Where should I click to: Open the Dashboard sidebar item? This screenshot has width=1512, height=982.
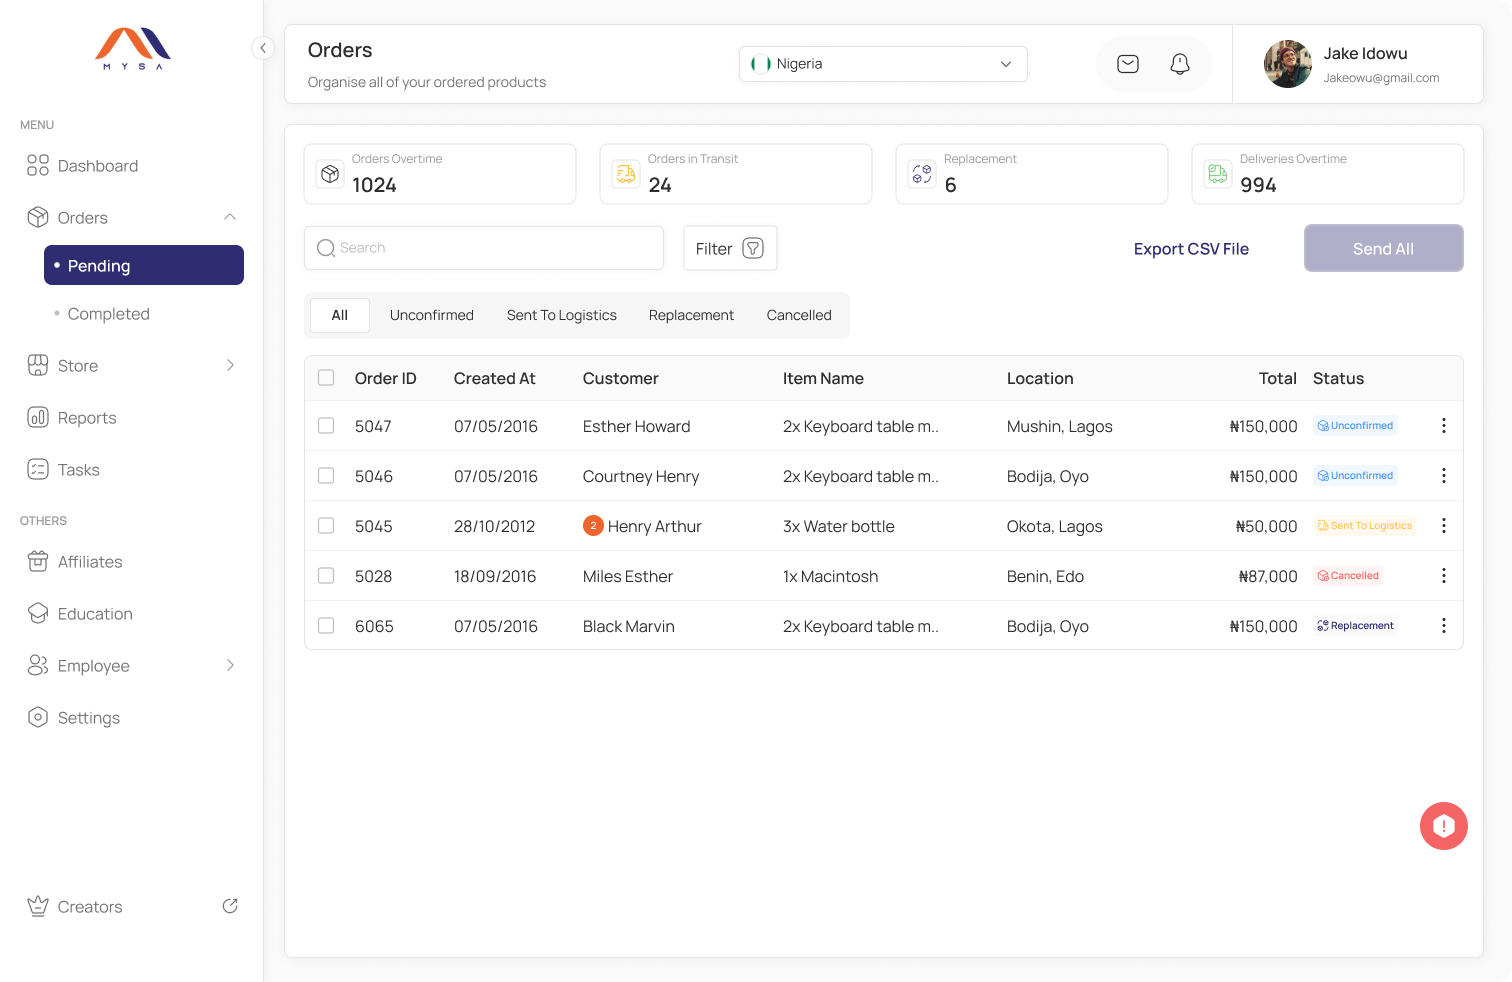97,166
